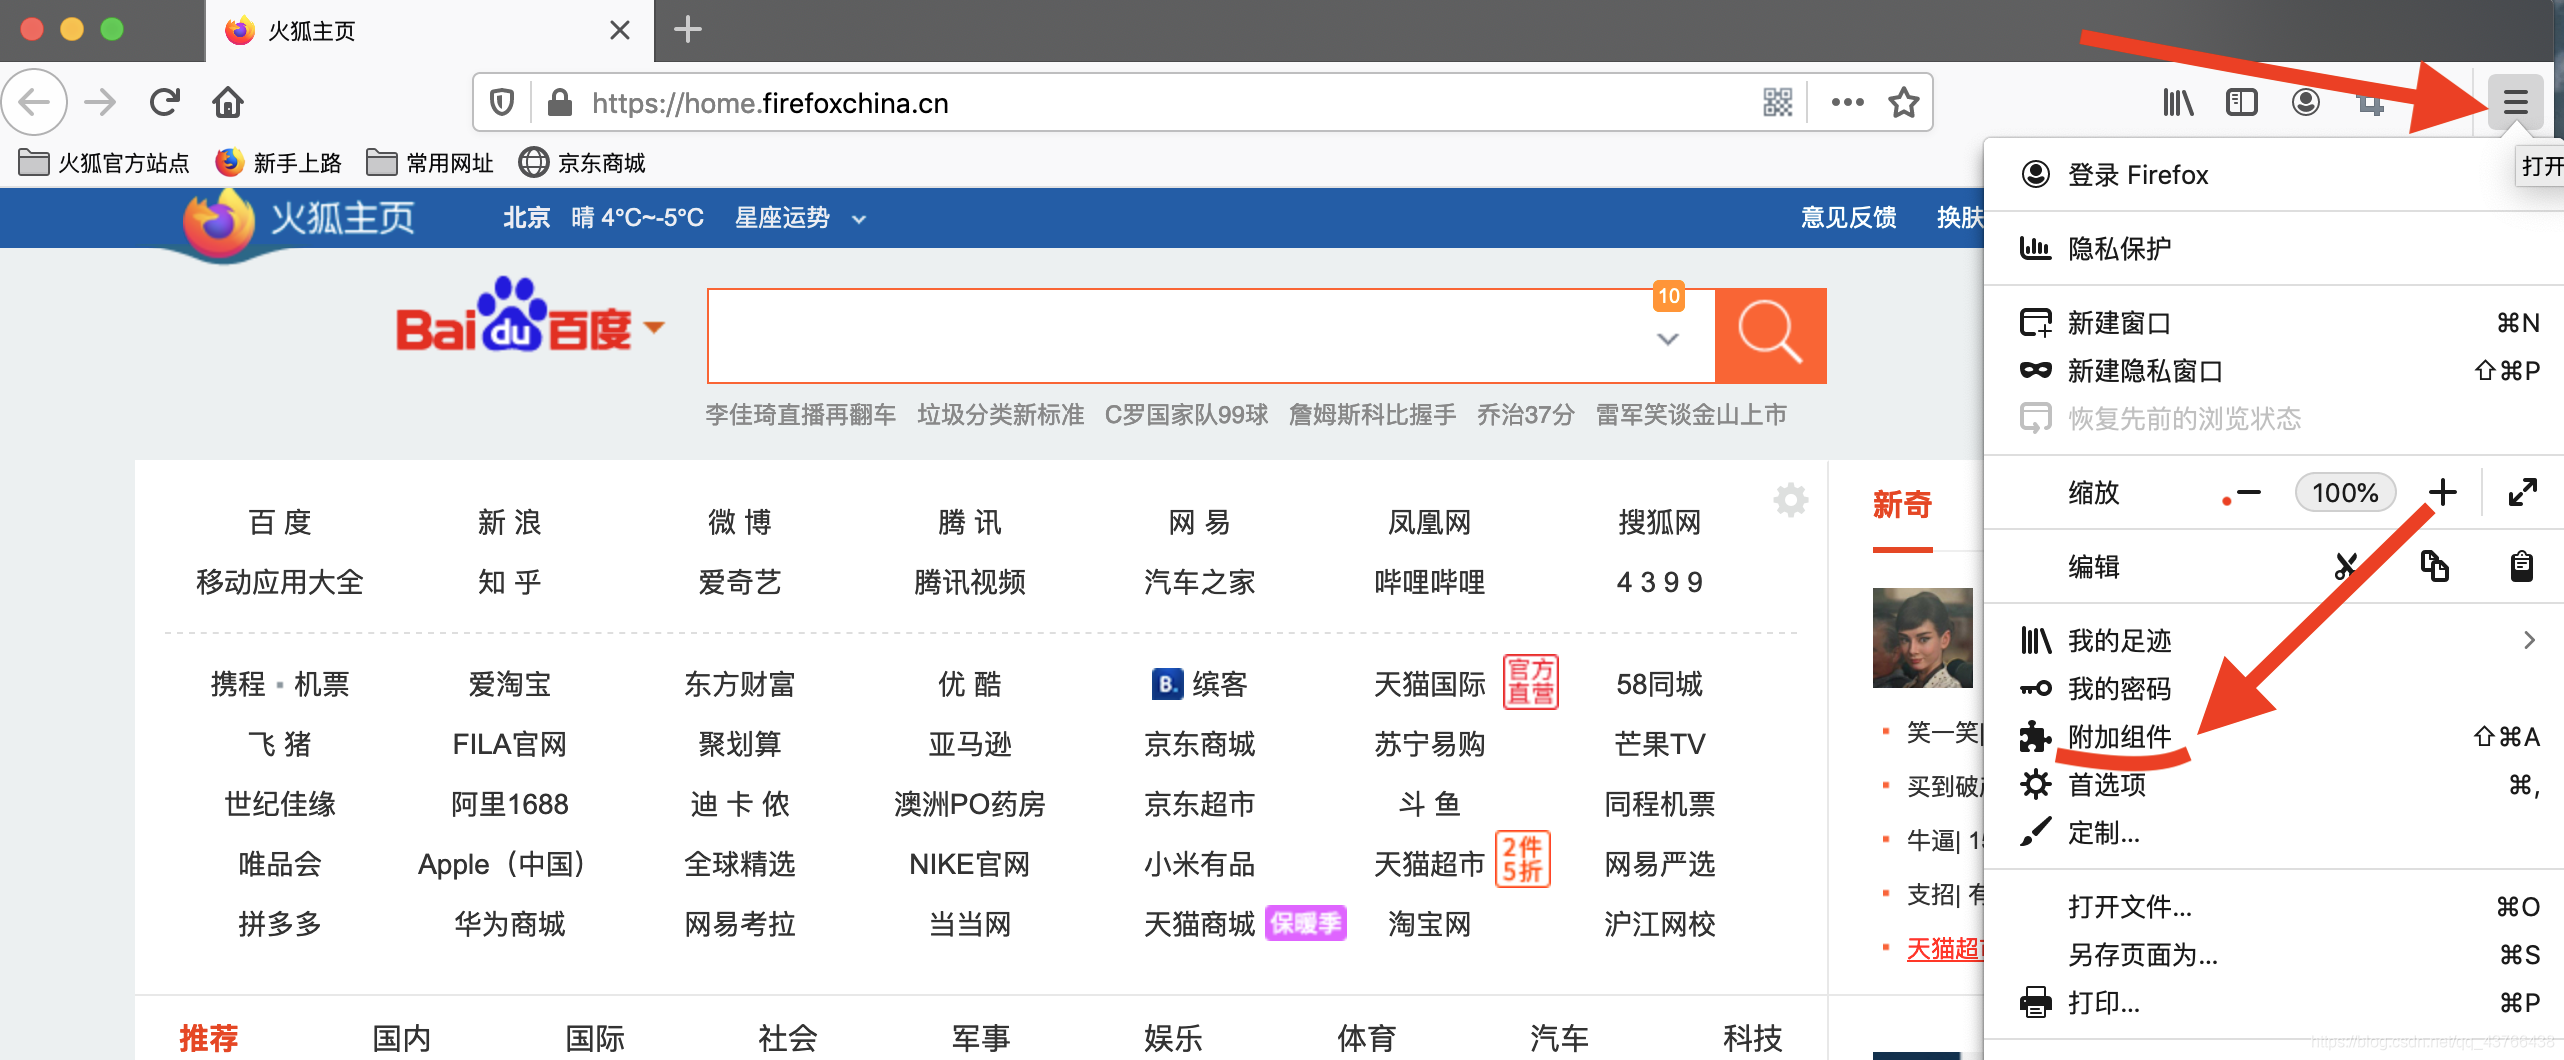Choose 另存页面为... menu entry
The width and height of the screenshot is (2564, 1060).
2274,955
